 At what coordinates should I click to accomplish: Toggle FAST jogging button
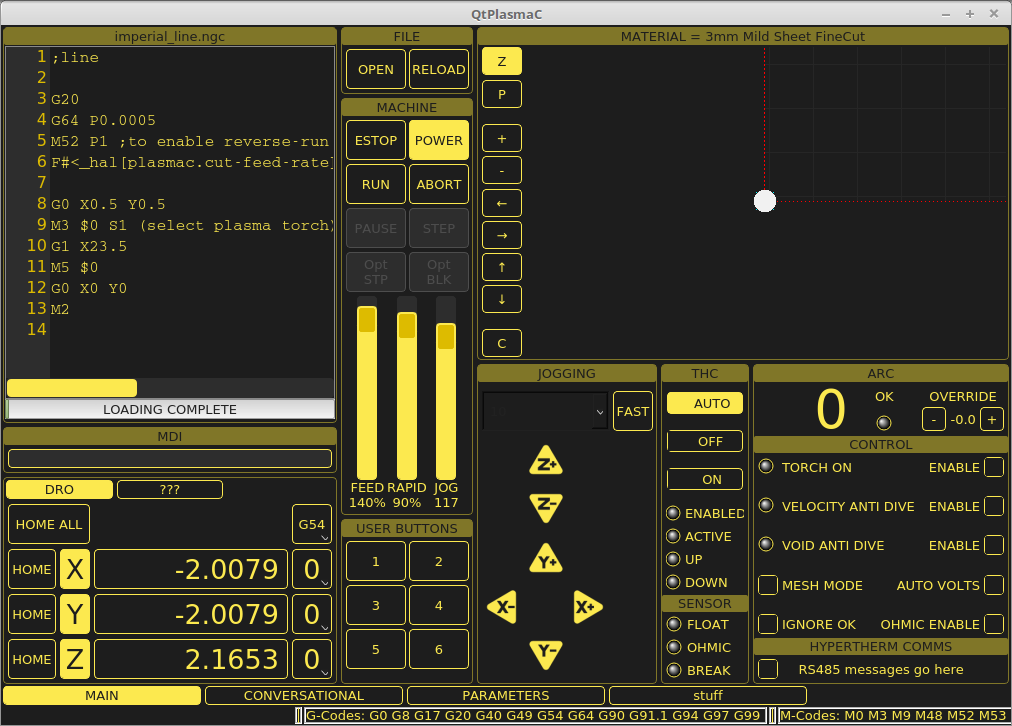(632, 411)
